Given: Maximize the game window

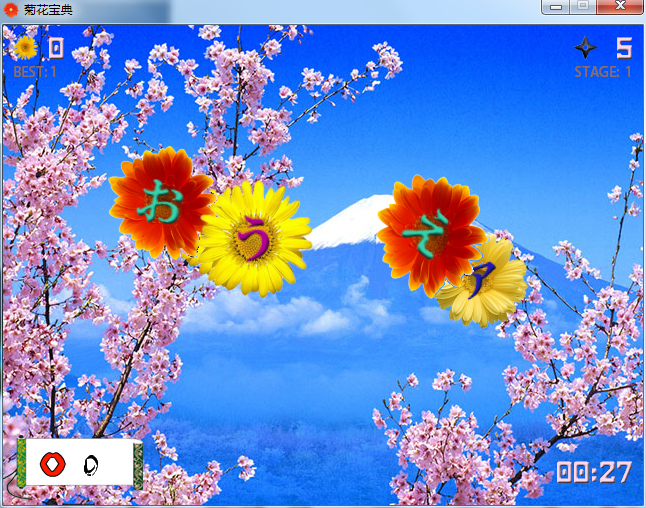Looking at the screenshot, I should pyautogui.click(x=583, y=7).
